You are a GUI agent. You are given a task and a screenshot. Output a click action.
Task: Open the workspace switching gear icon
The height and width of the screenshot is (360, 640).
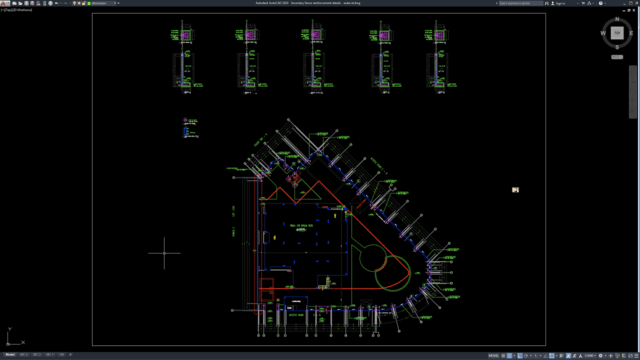[600, 356]
